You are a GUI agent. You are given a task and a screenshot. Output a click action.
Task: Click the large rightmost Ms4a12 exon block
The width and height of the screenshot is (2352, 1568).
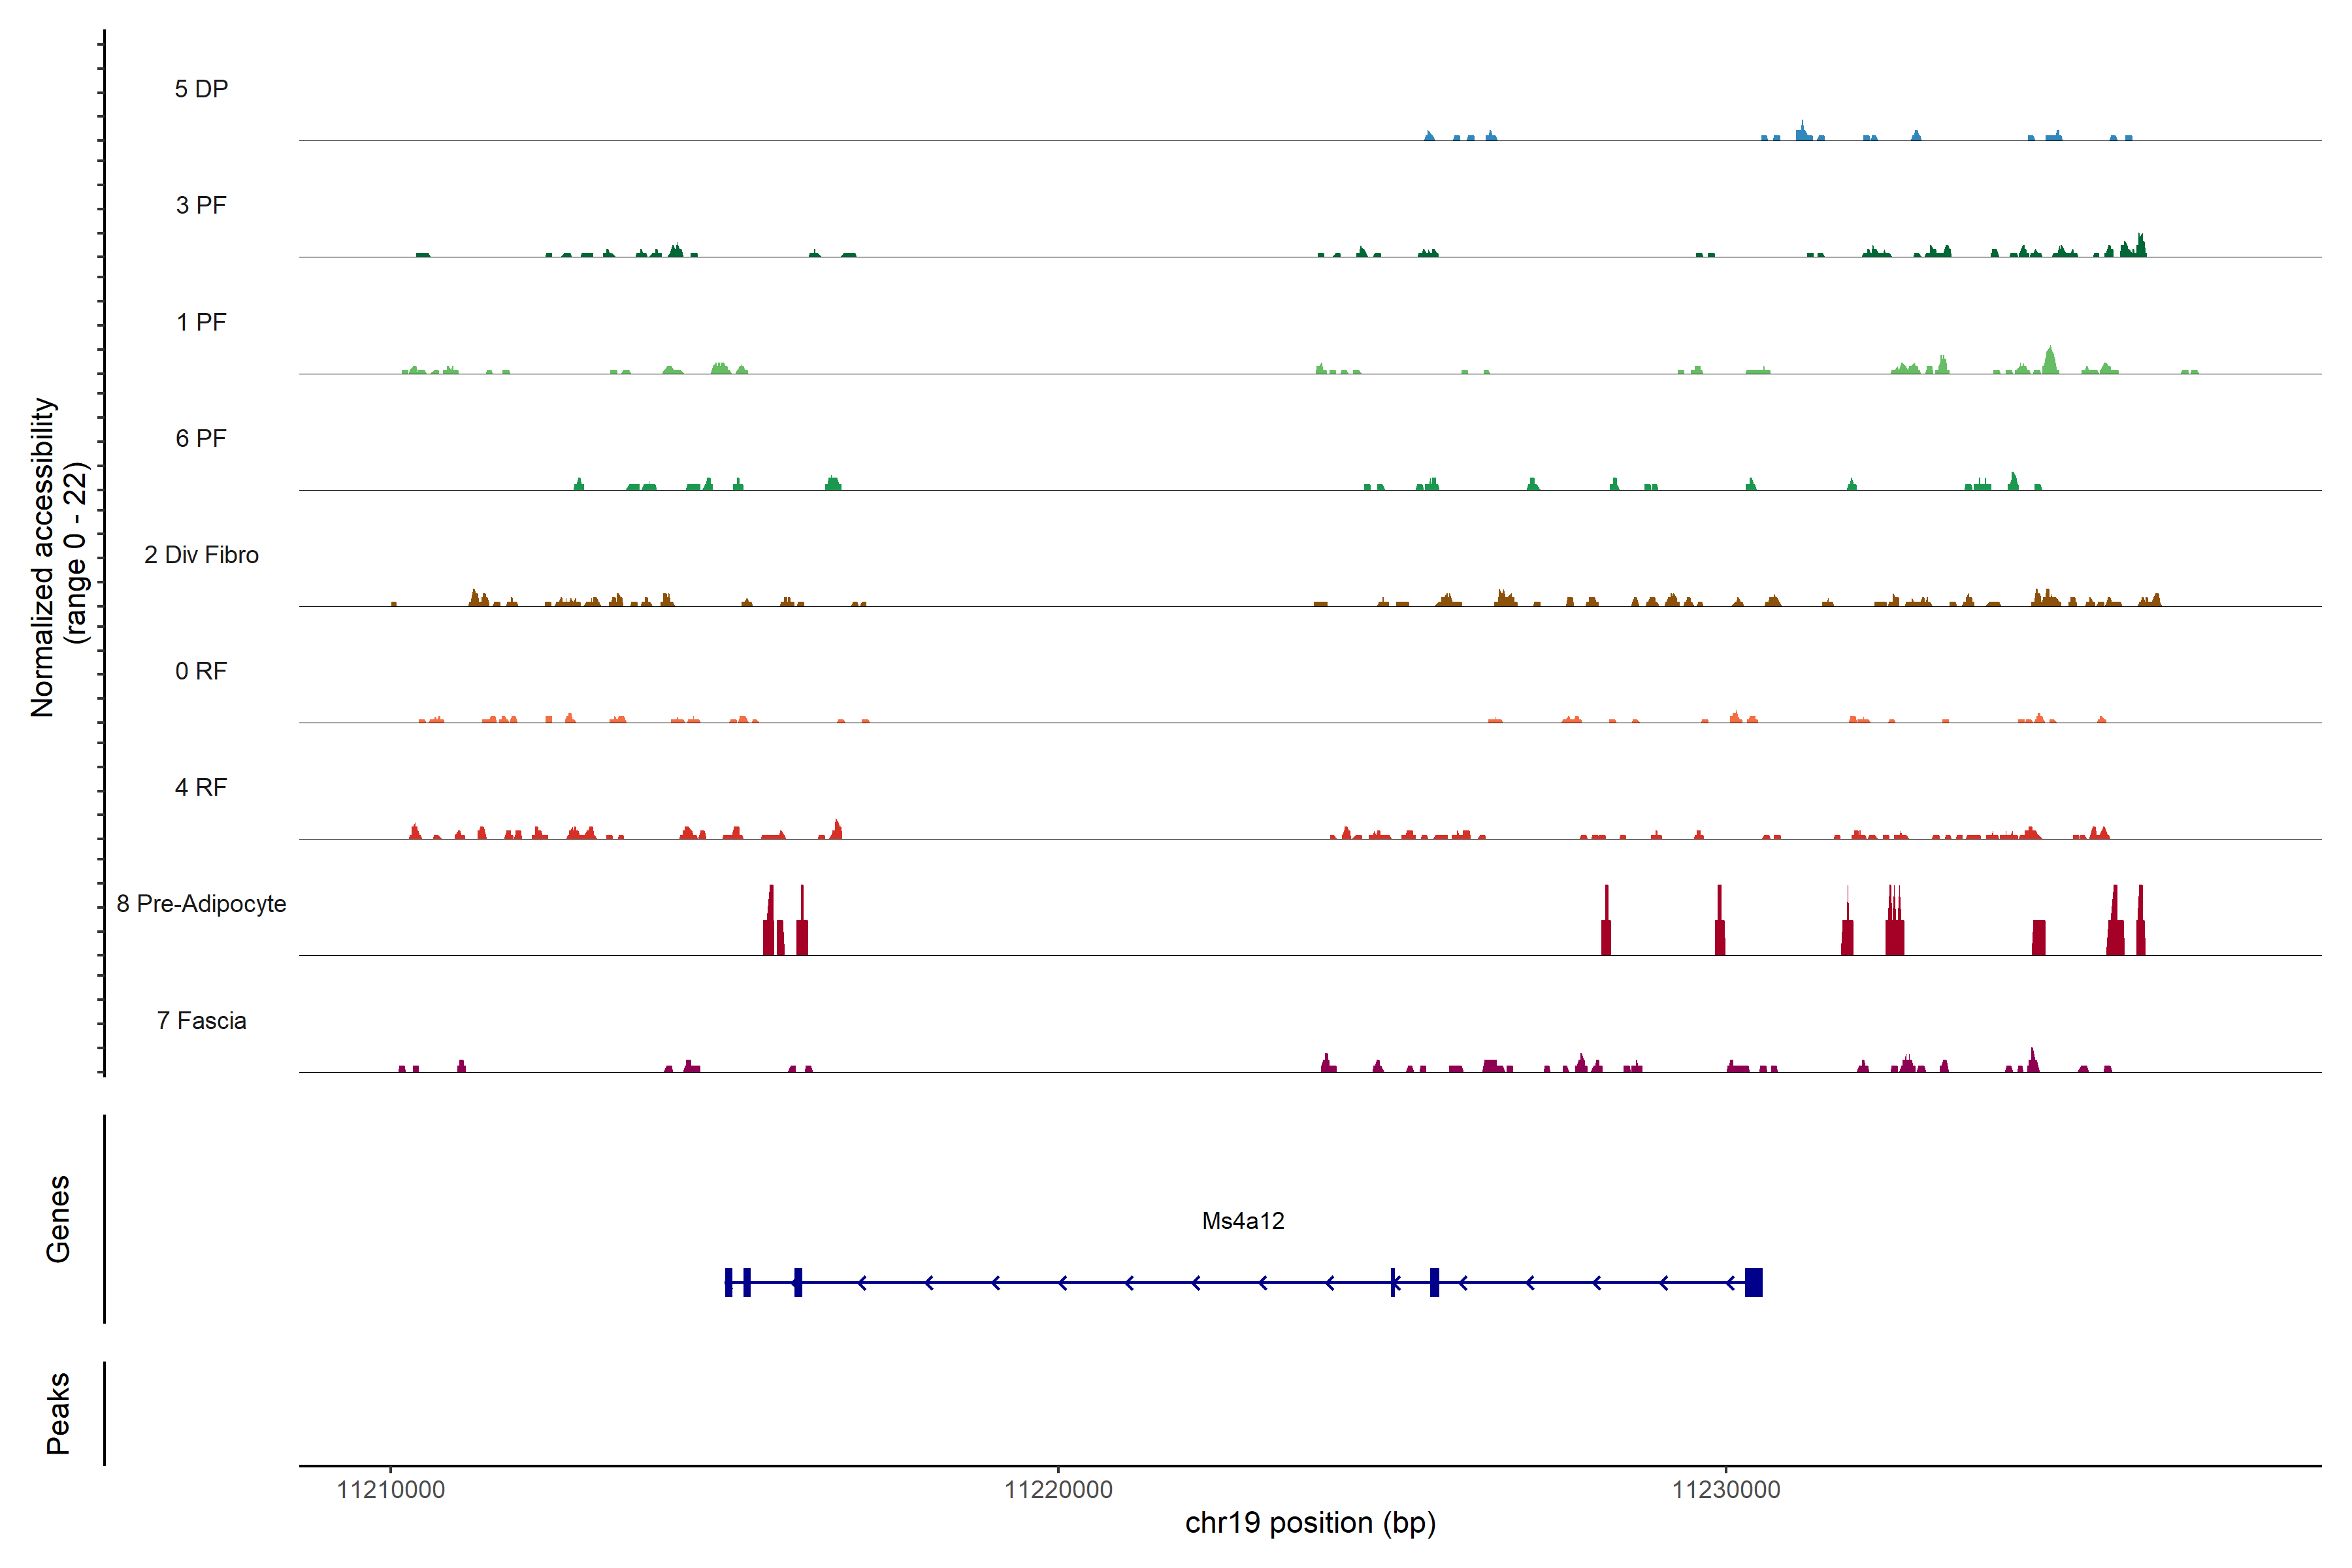pos(1753,1282)
